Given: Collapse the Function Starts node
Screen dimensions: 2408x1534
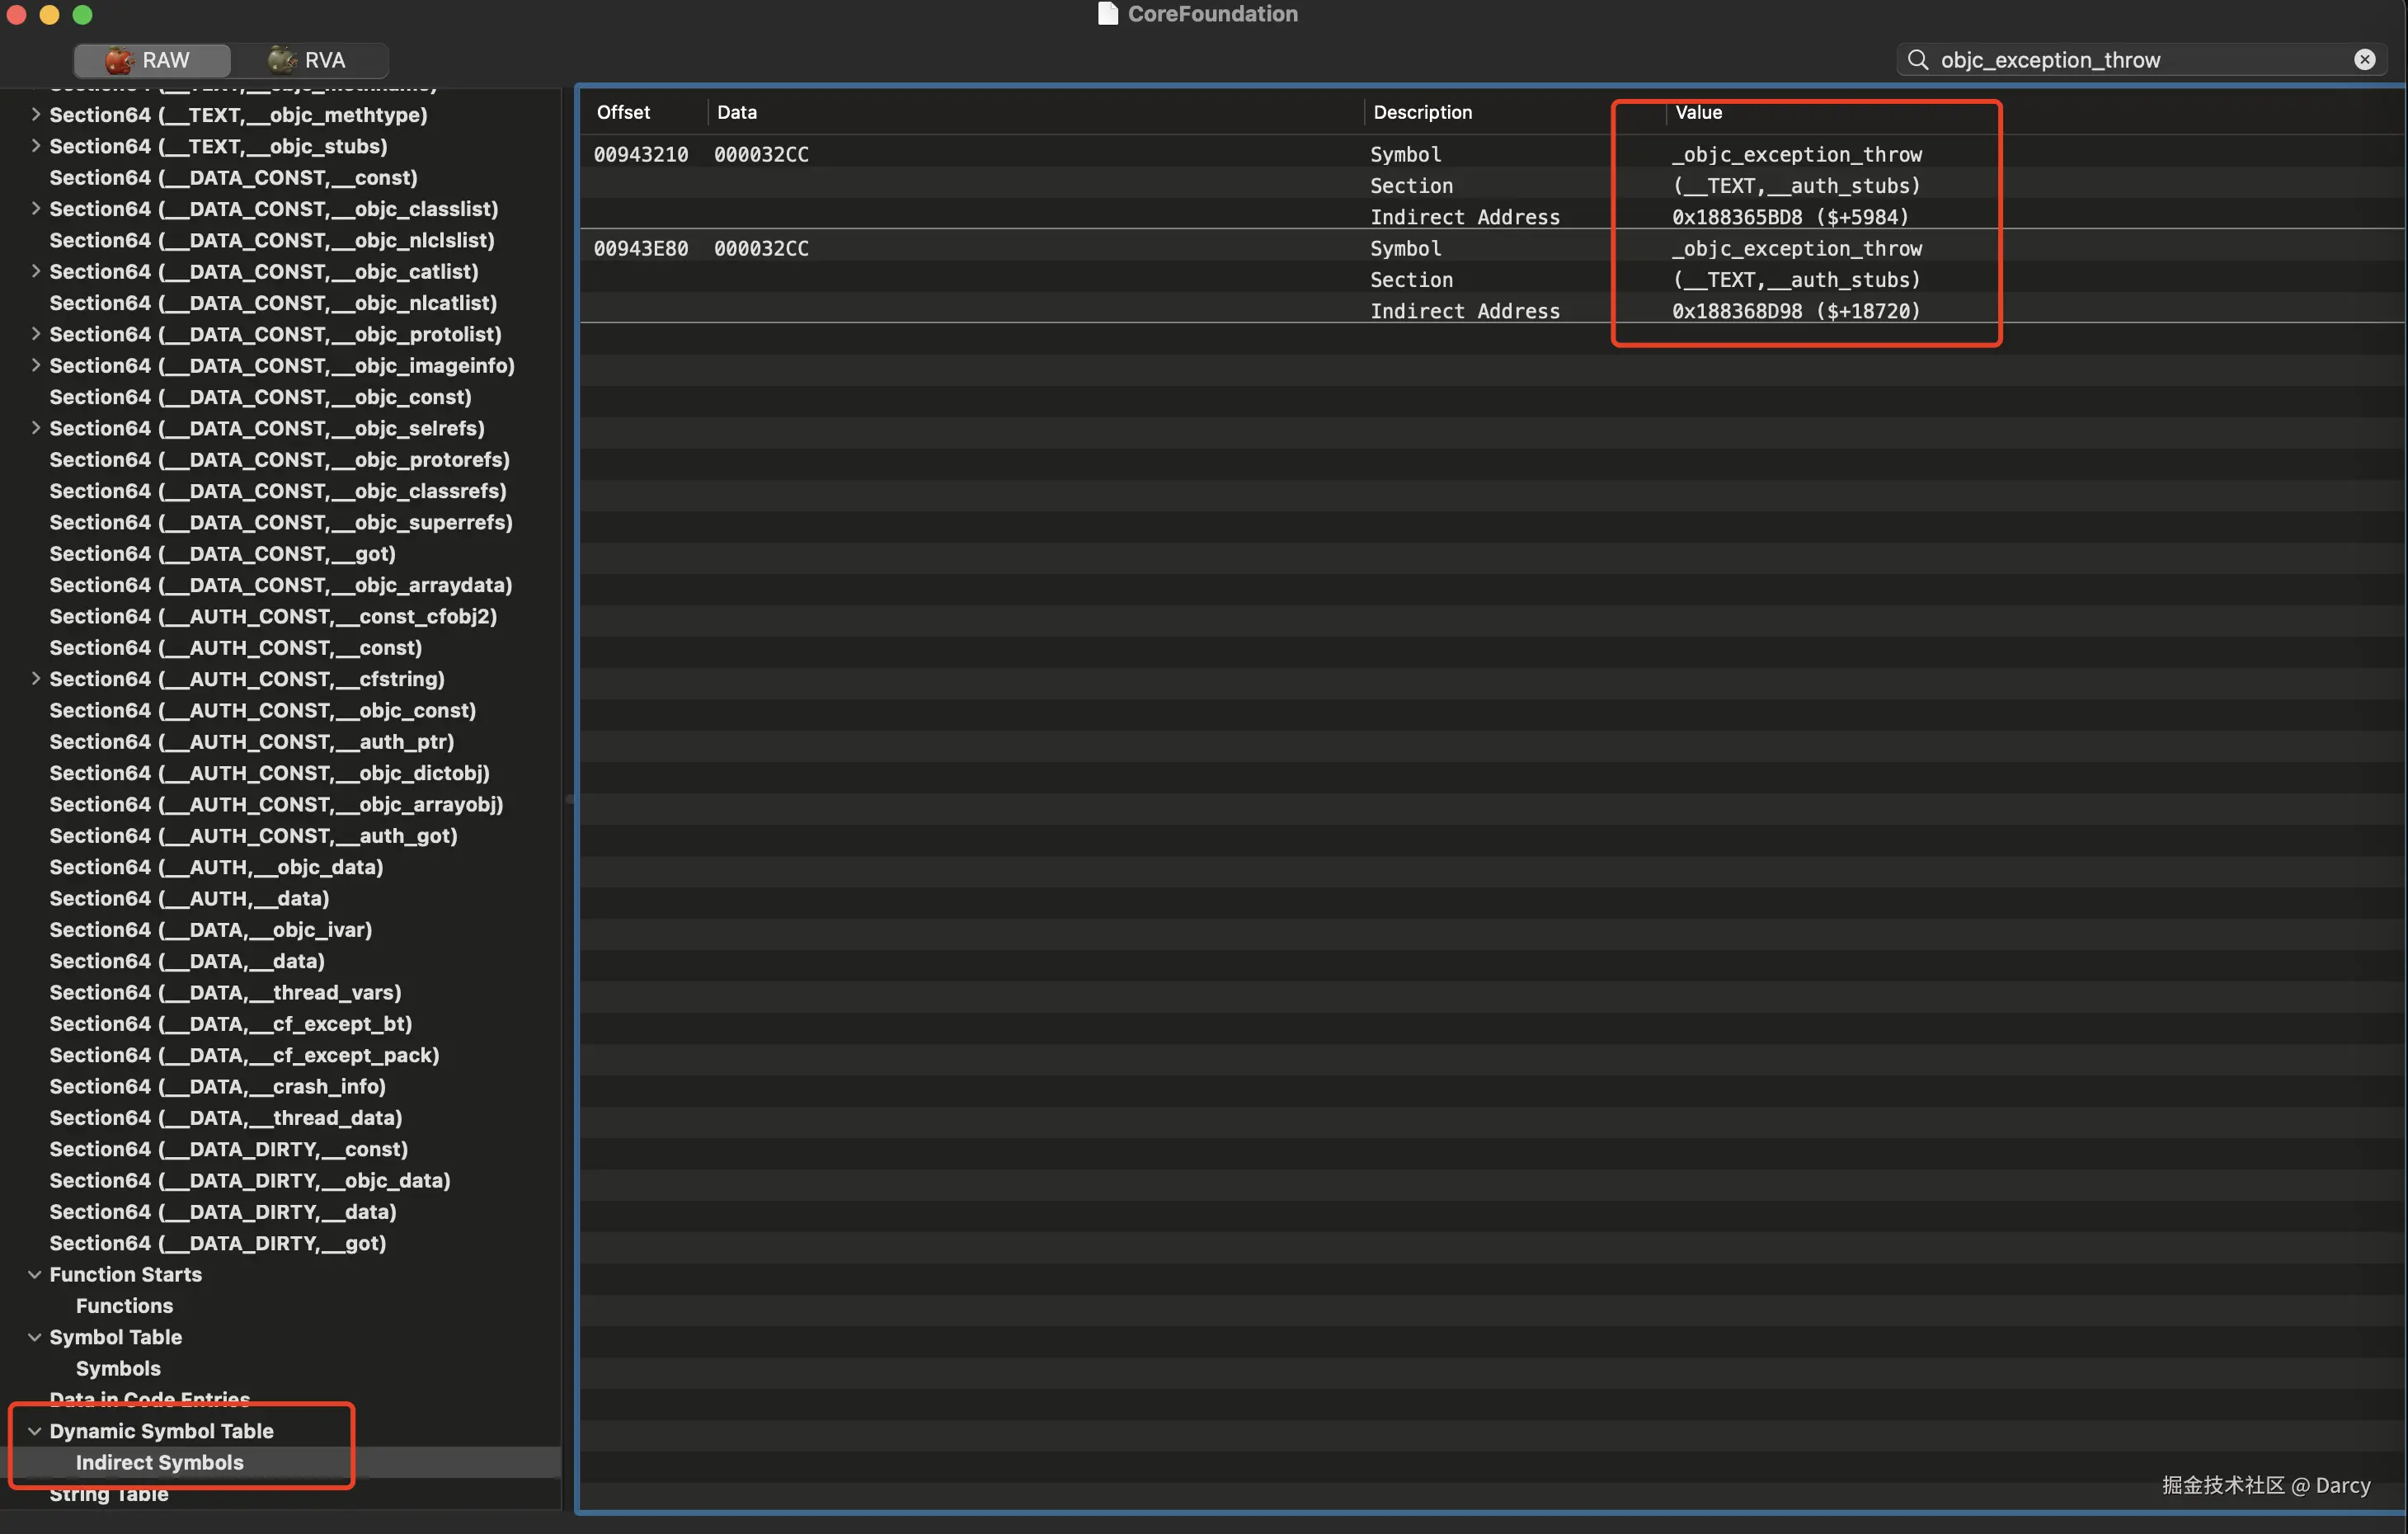Looking at the screenshot, I should click(x=35, y=1274).
